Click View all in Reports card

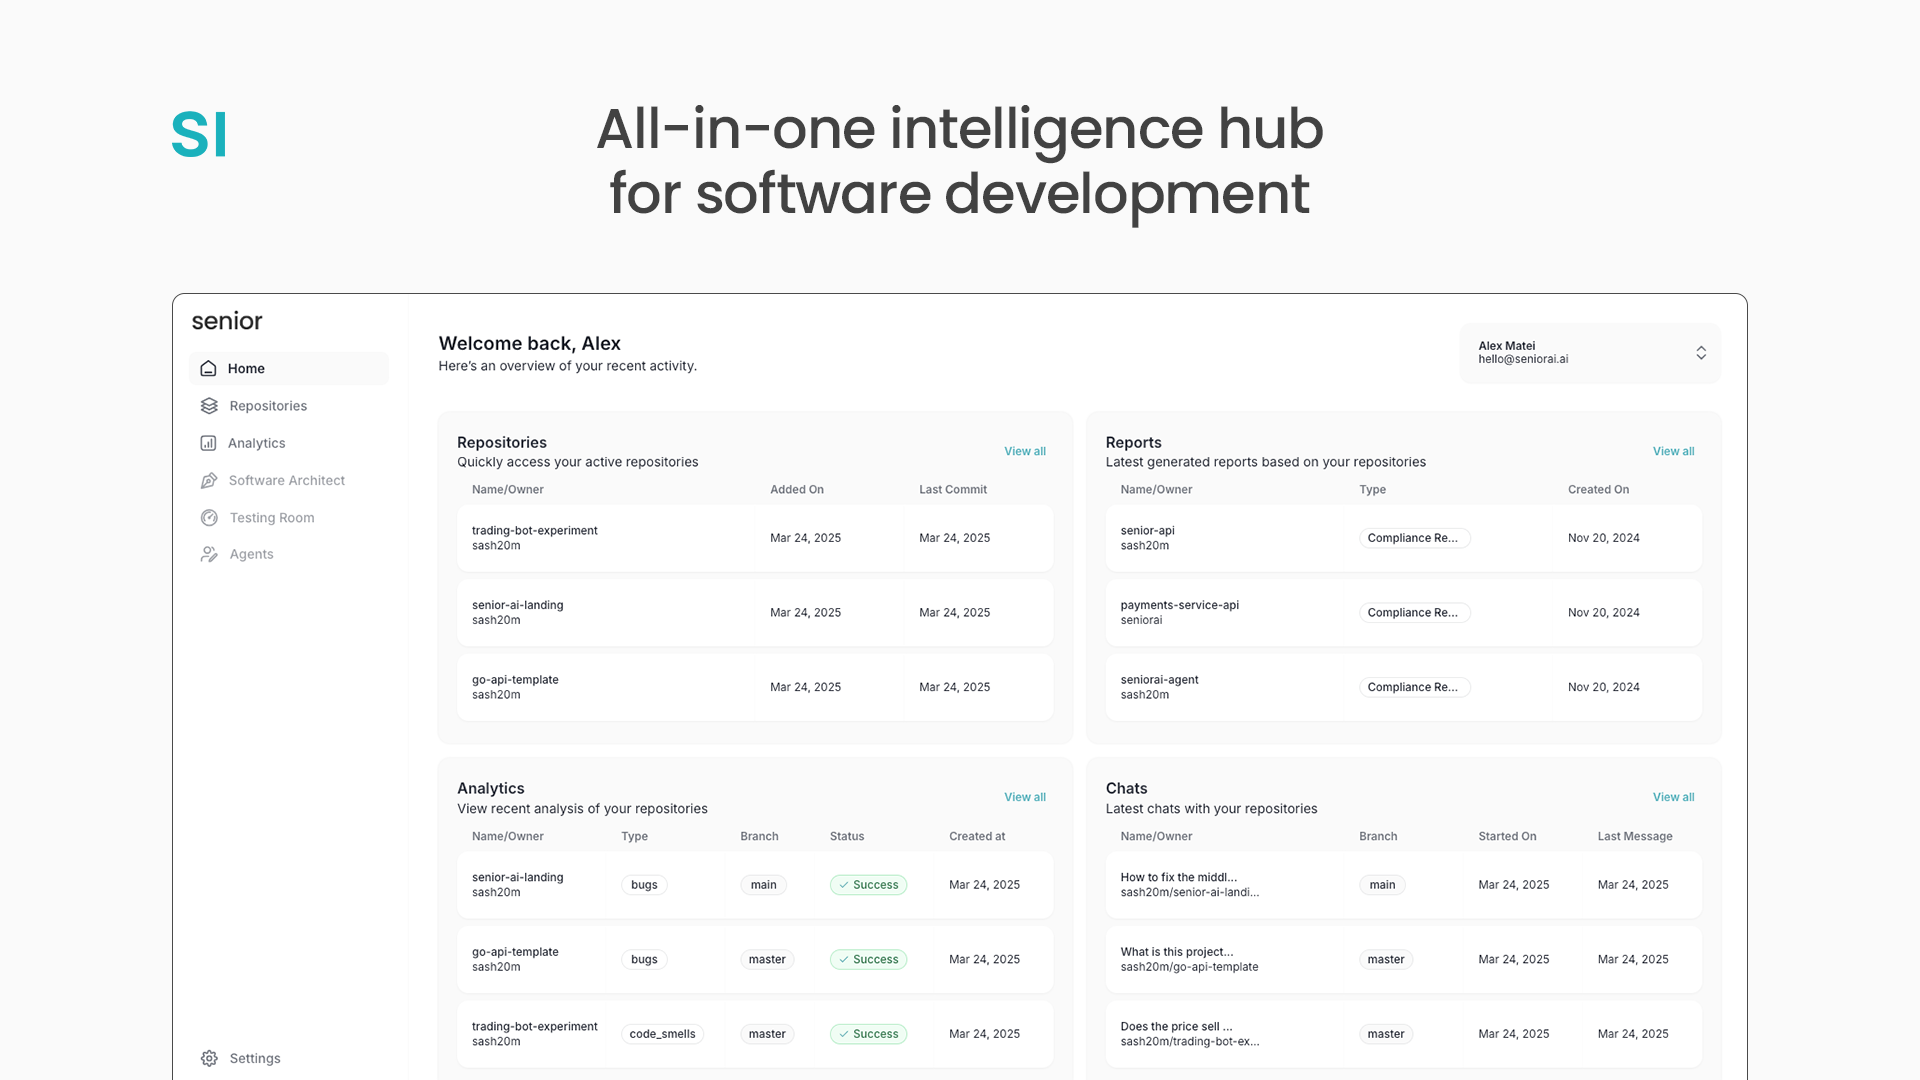[x=1673, y=451]
